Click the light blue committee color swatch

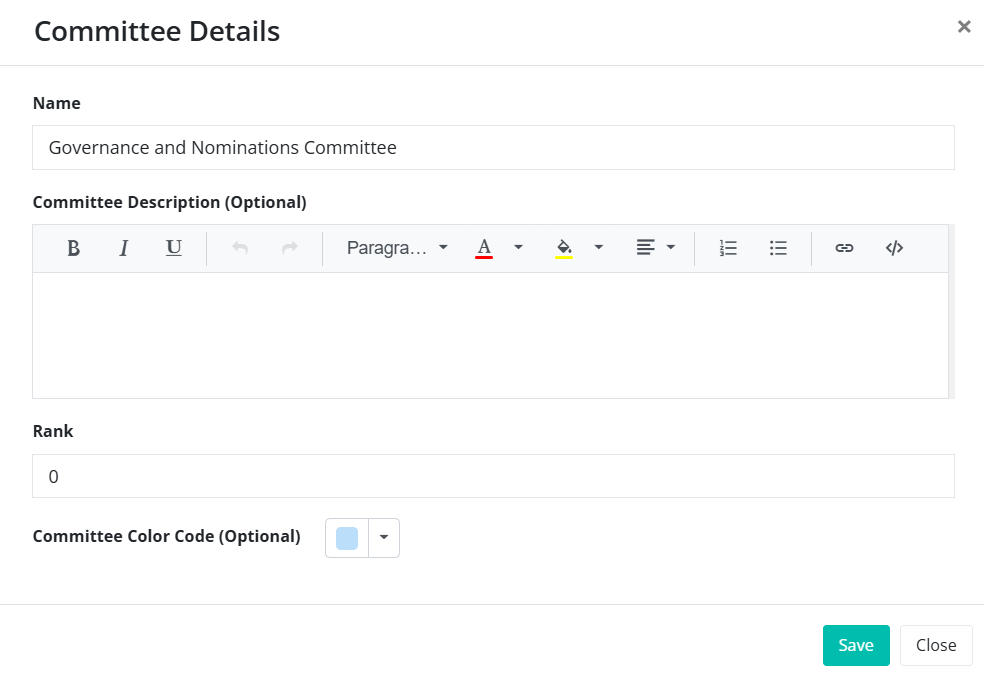pos(347,538)
